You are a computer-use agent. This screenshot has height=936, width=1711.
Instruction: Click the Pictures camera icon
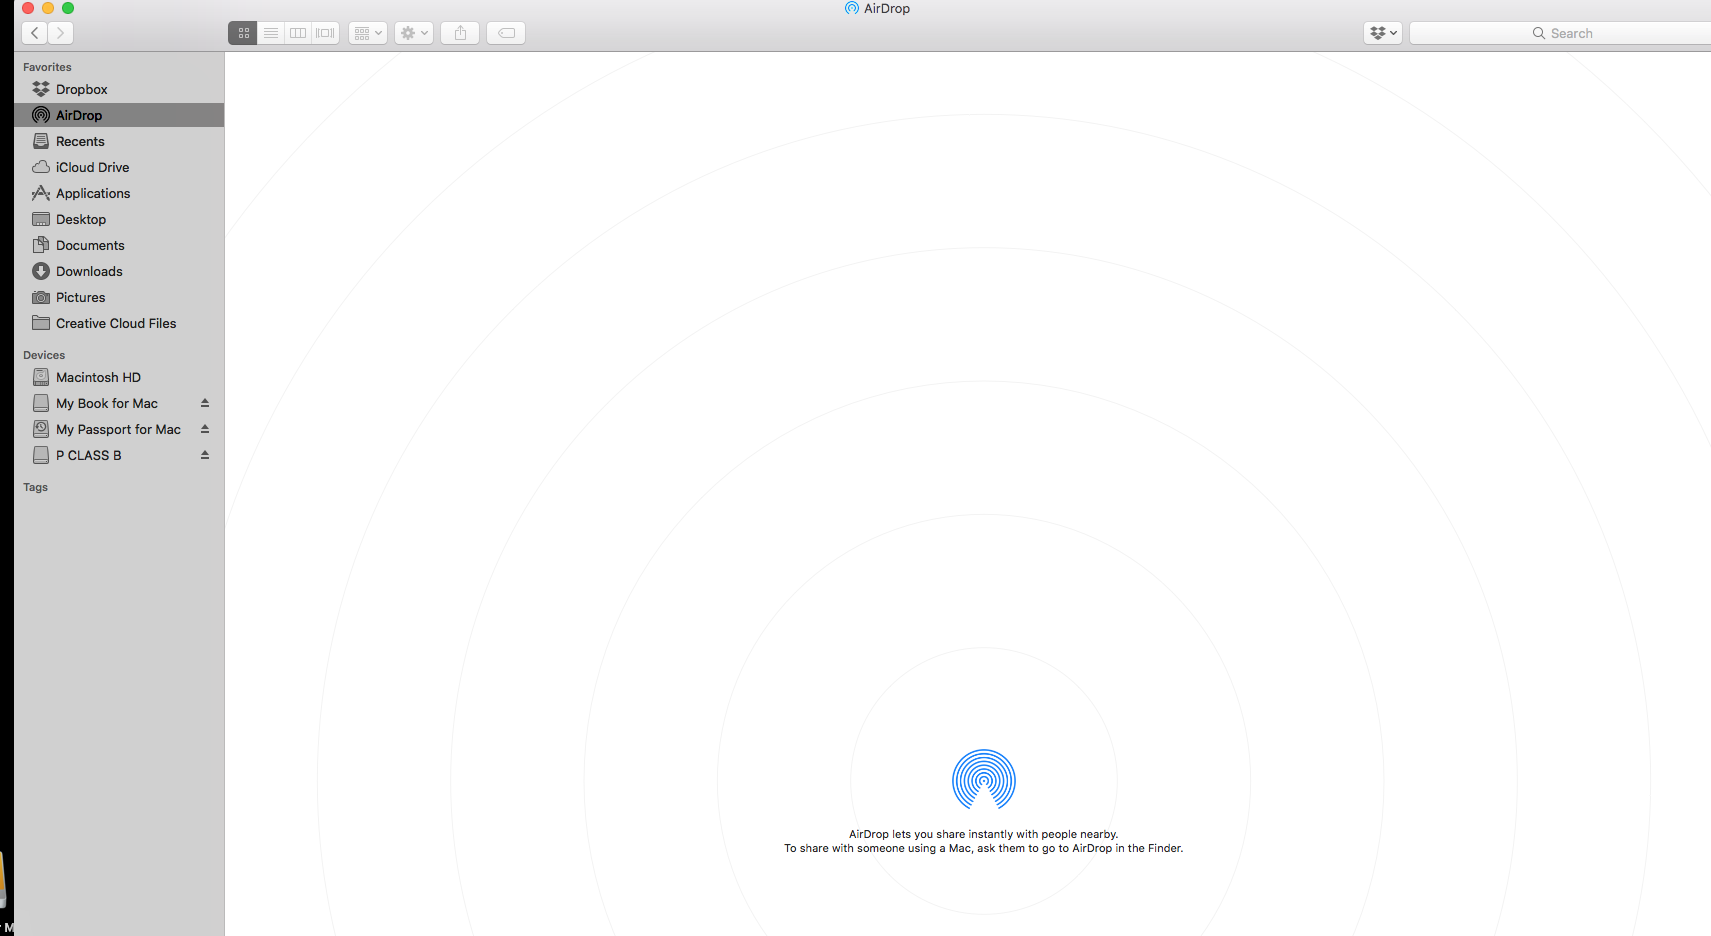coord(41,297)
